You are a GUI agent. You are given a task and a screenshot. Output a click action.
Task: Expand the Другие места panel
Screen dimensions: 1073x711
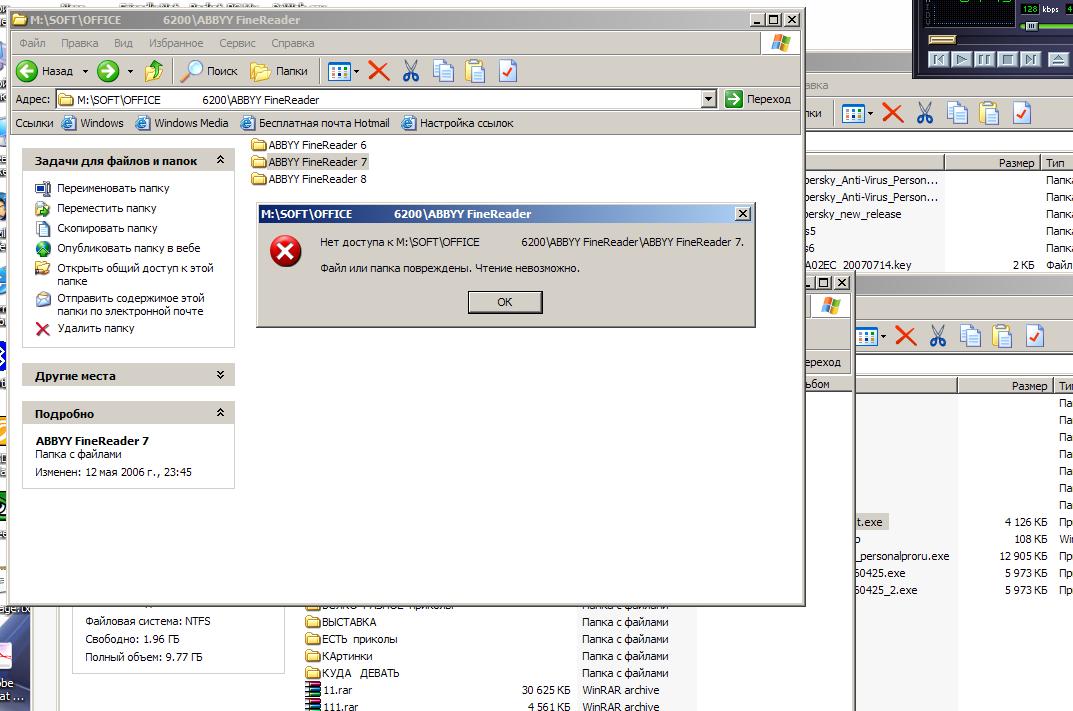pyautogui.click(x=220, y=374)
